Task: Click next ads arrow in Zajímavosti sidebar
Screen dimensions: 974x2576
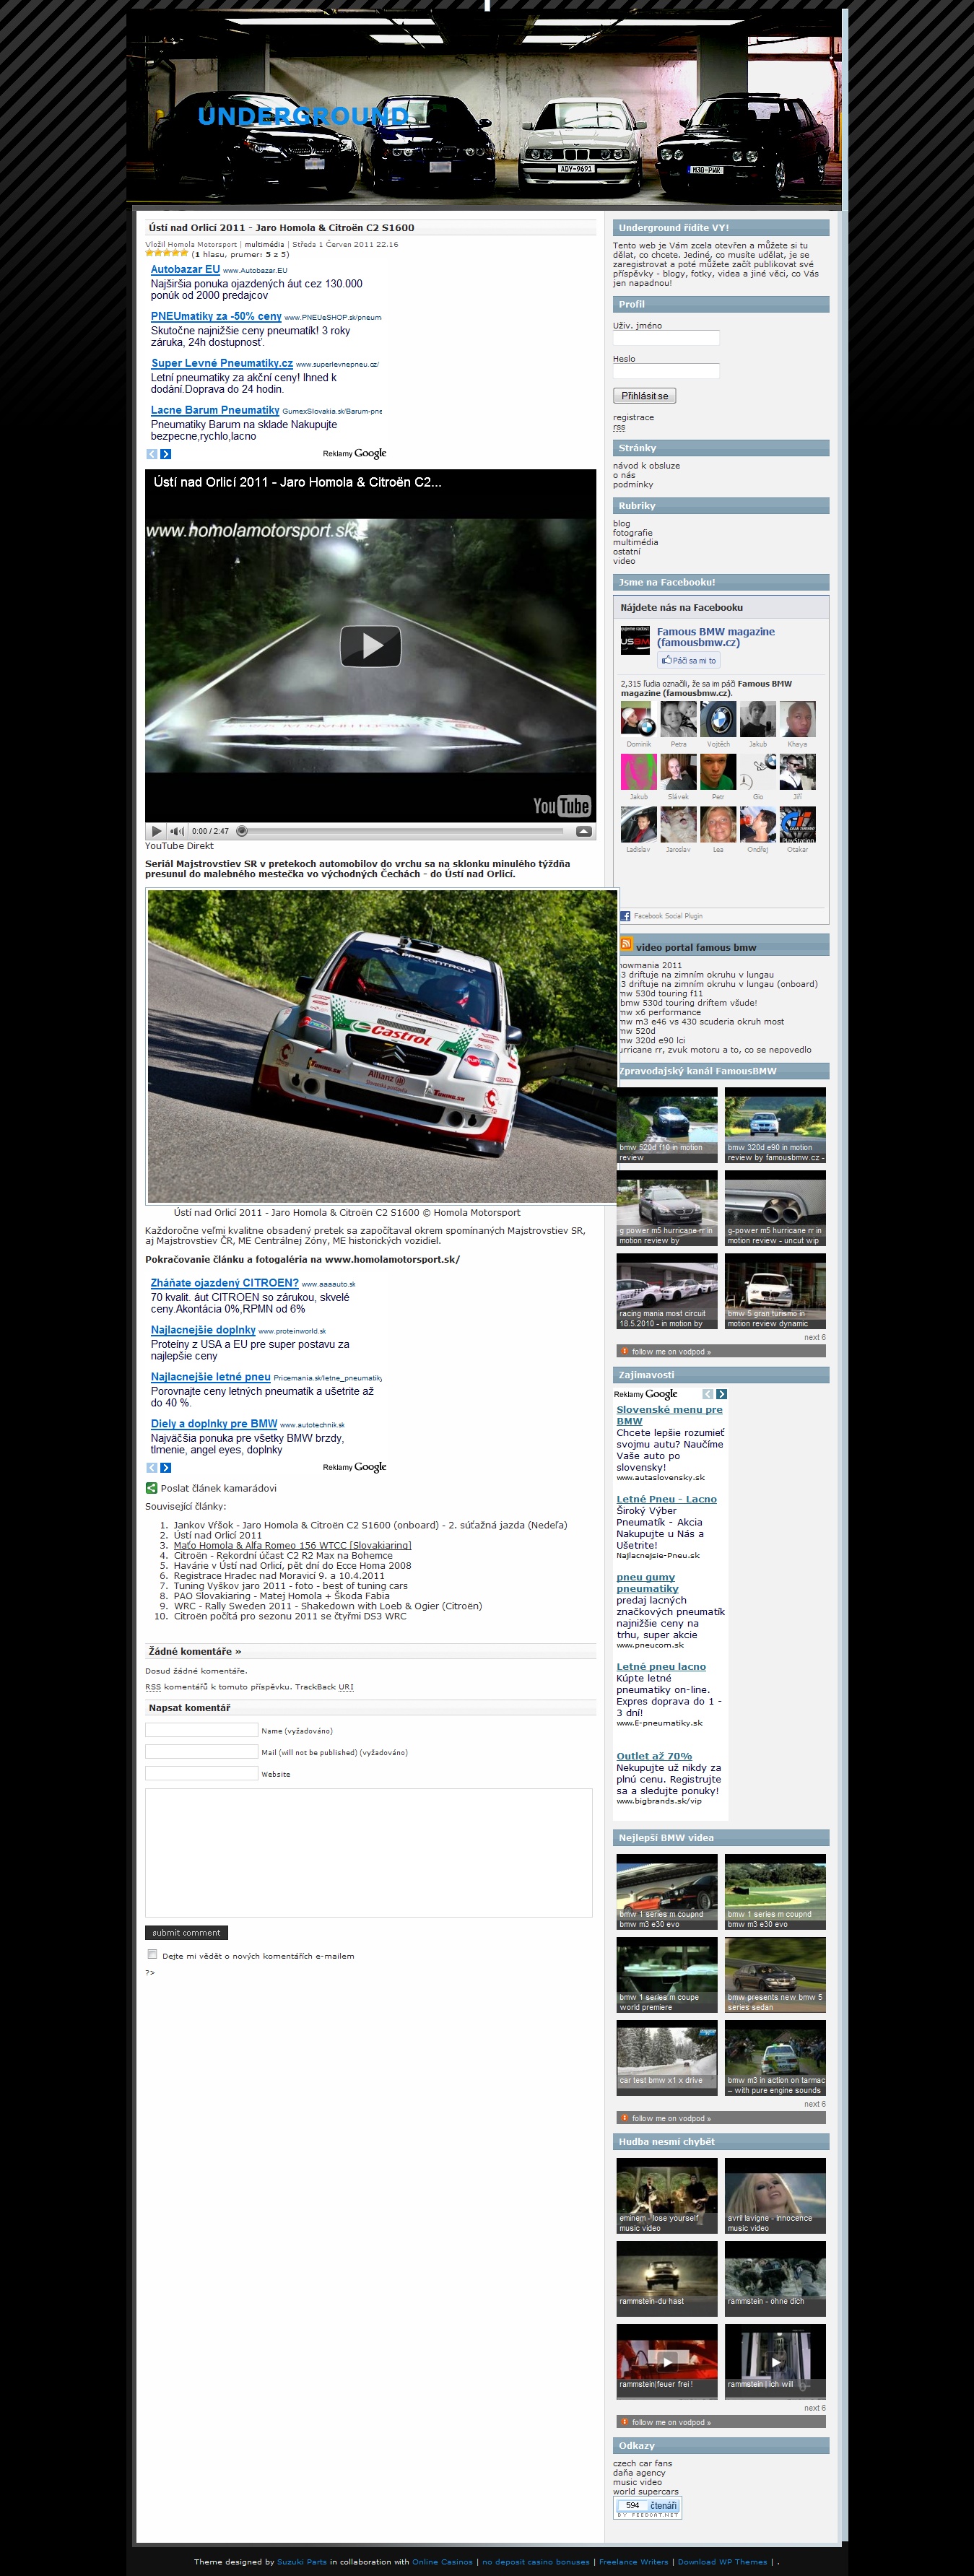Action: (x=722, y=1394)
